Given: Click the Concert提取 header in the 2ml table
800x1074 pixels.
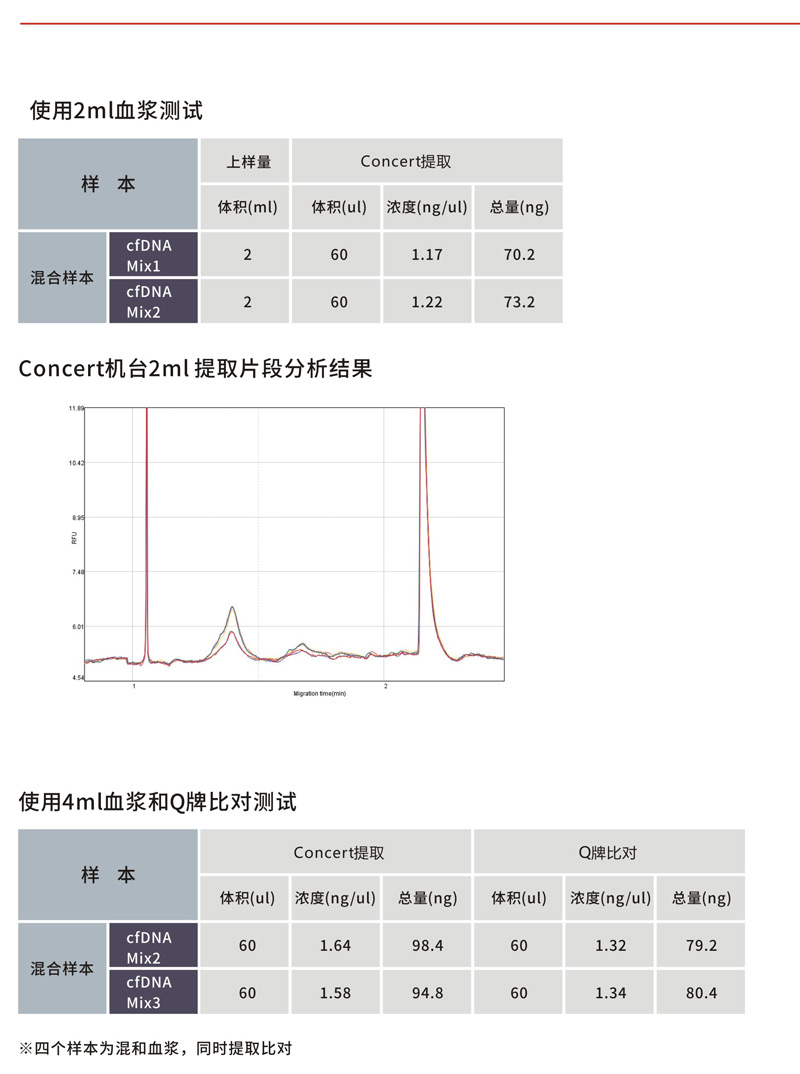Looking at the screenshot, I should click(x=427, y=161).
